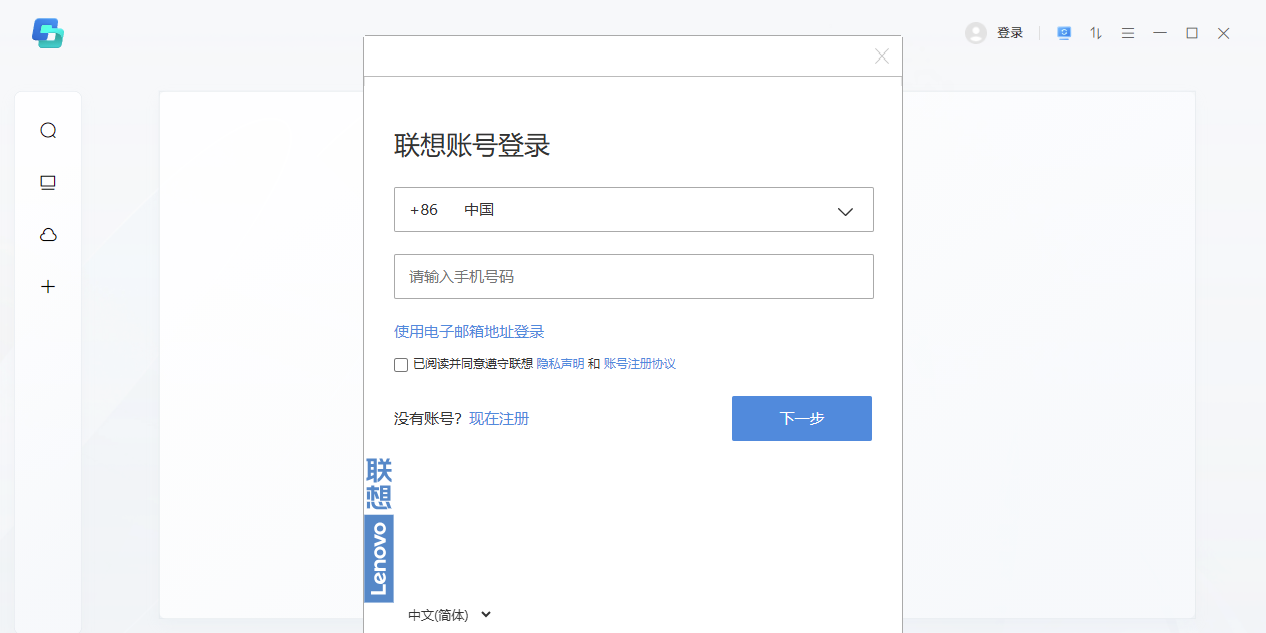Screen dimensions: 1266x633
Task: Click the 请输入手机号码 phone number field
Action: [x=634, y=276]
